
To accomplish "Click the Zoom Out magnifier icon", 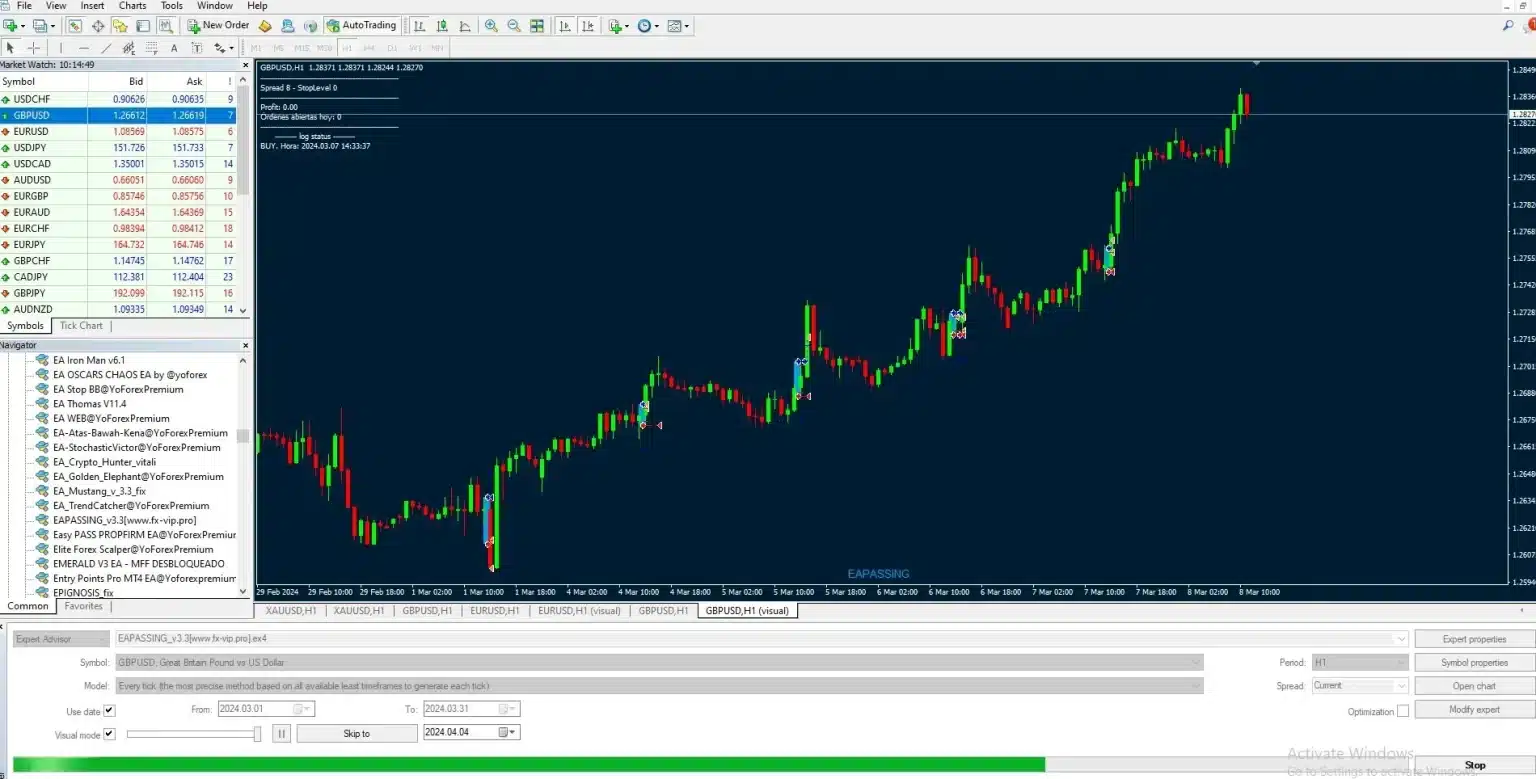I will [513, 26].
